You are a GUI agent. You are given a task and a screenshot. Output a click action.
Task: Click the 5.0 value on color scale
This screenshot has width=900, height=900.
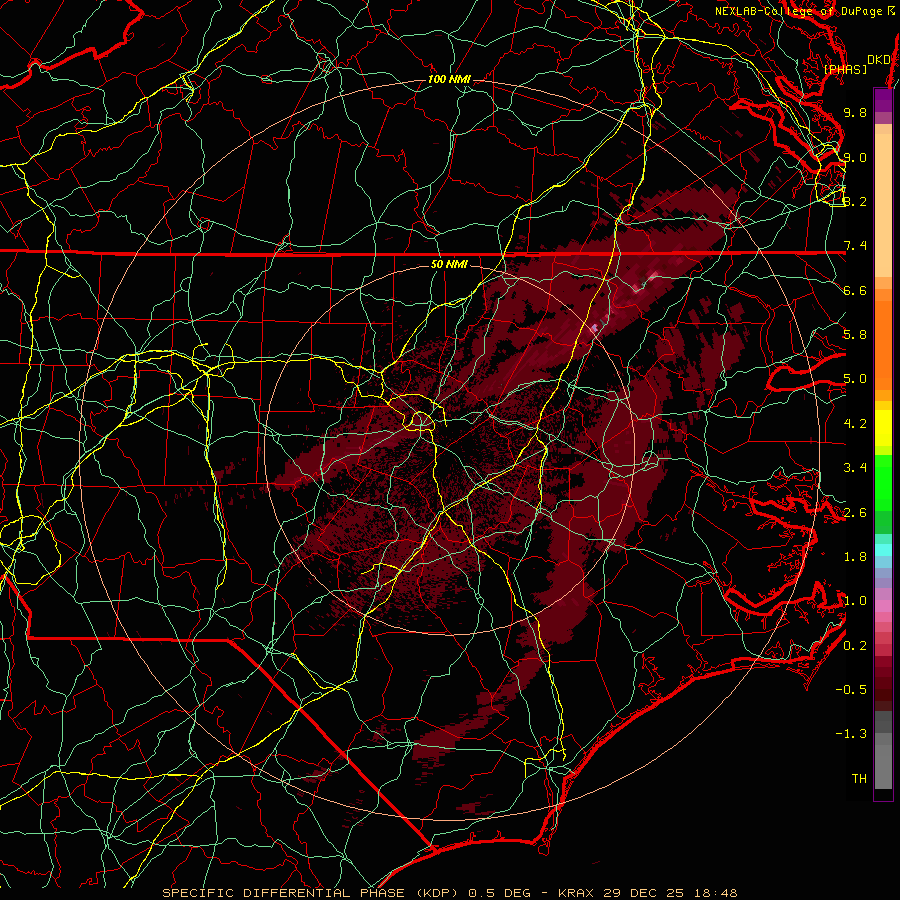coord(855,379)
